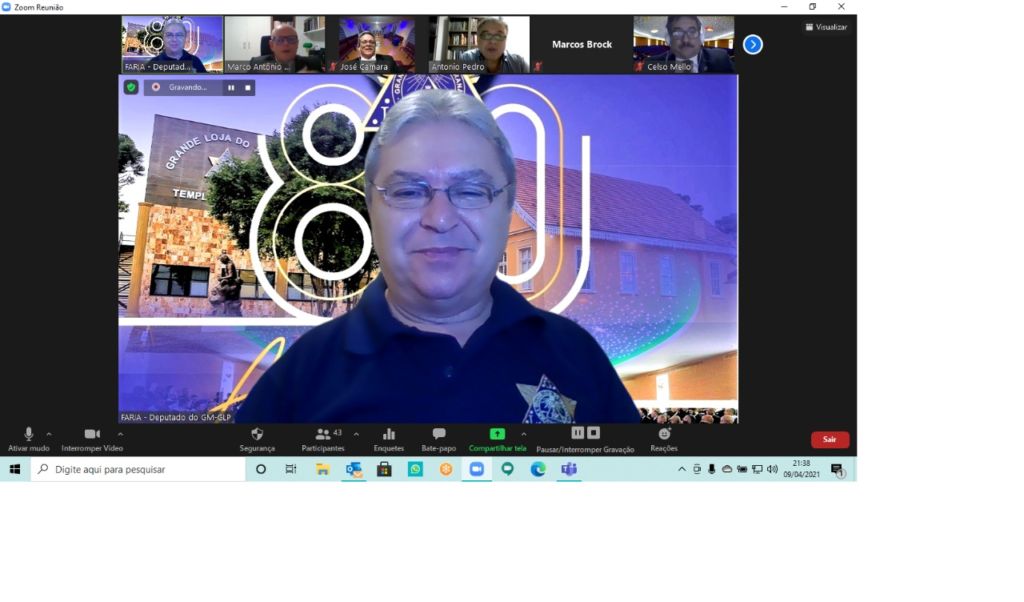Click the microphone tray icon
Image resolution: width=1024 pixels, height=602 pixels.
tap(712, 469)
